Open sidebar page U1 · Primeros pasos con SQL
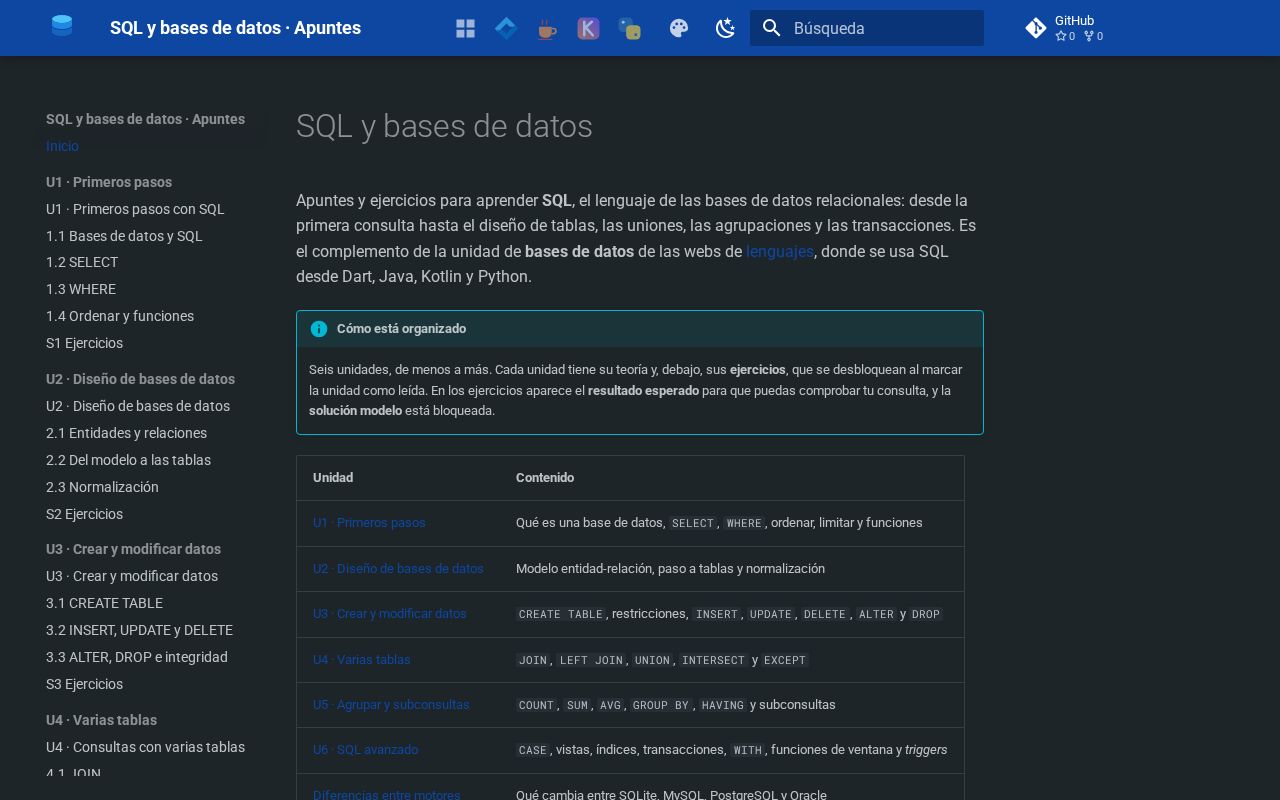This screenshot has height=800, width=1280. coord(135,209)
